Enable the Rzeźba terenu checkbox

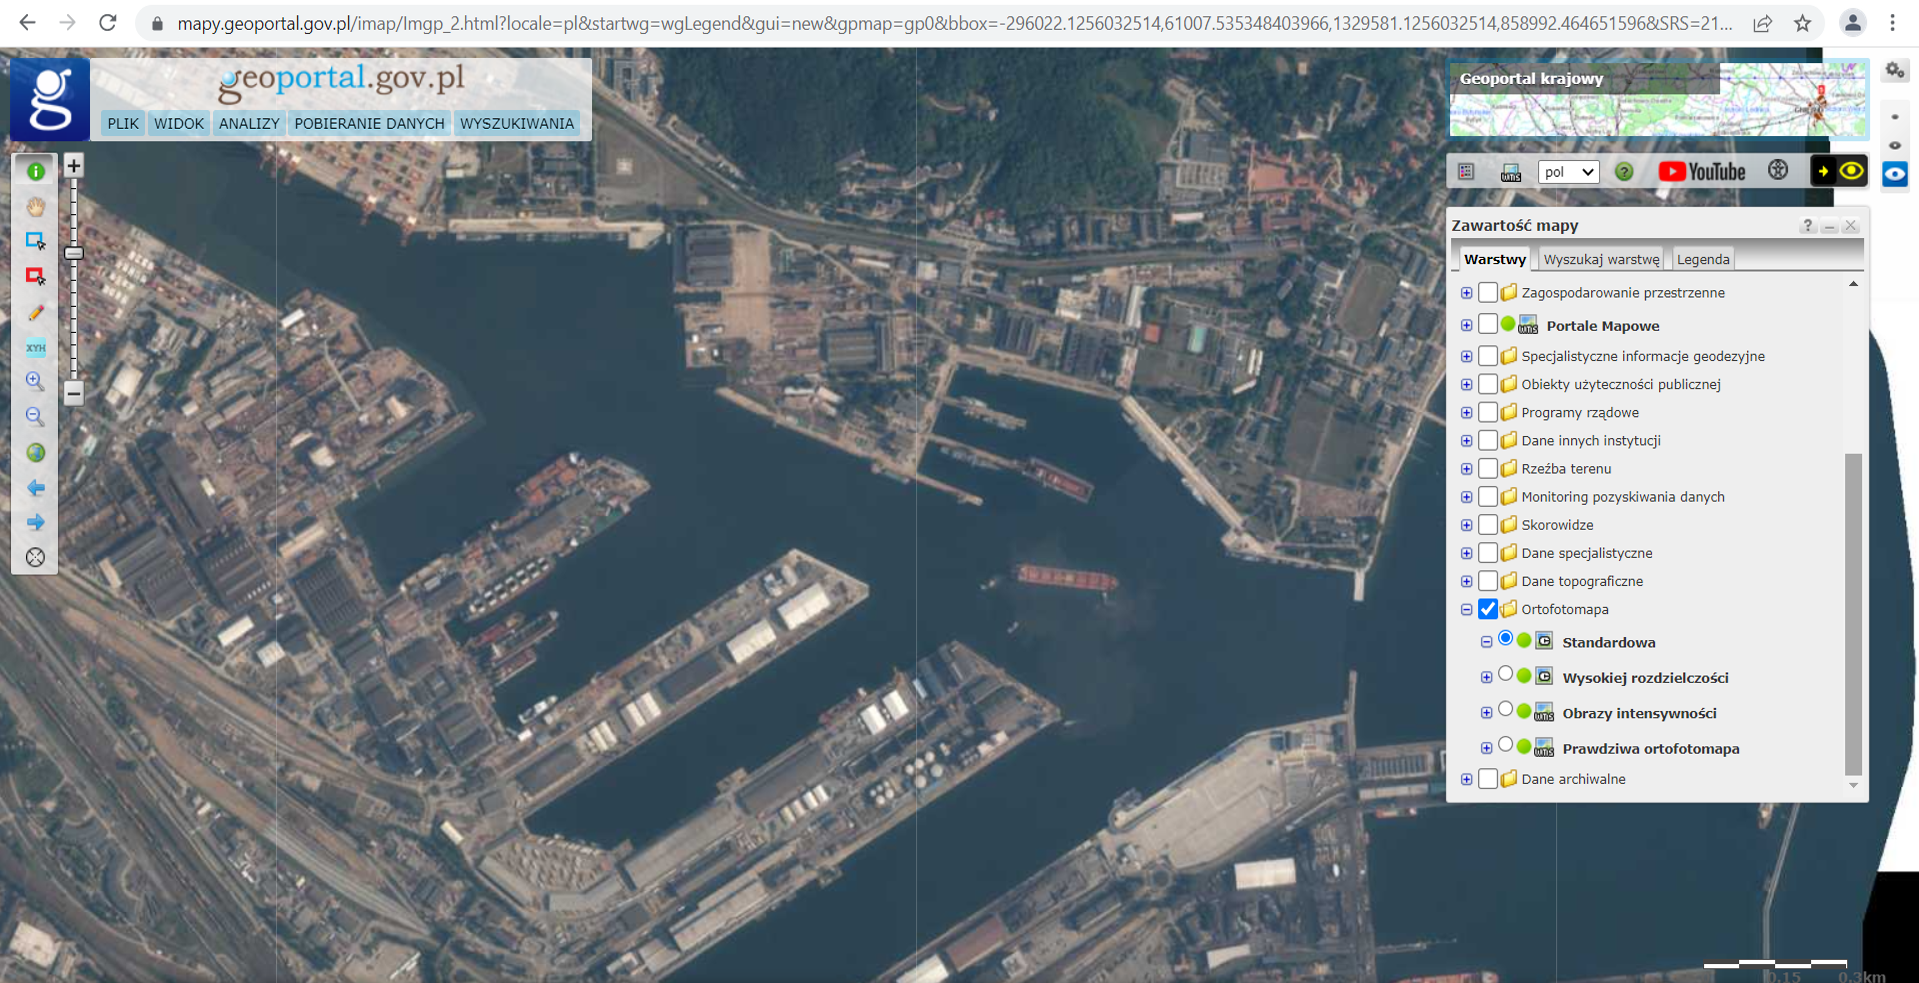pyautogui.click(x=1488, y=468)
